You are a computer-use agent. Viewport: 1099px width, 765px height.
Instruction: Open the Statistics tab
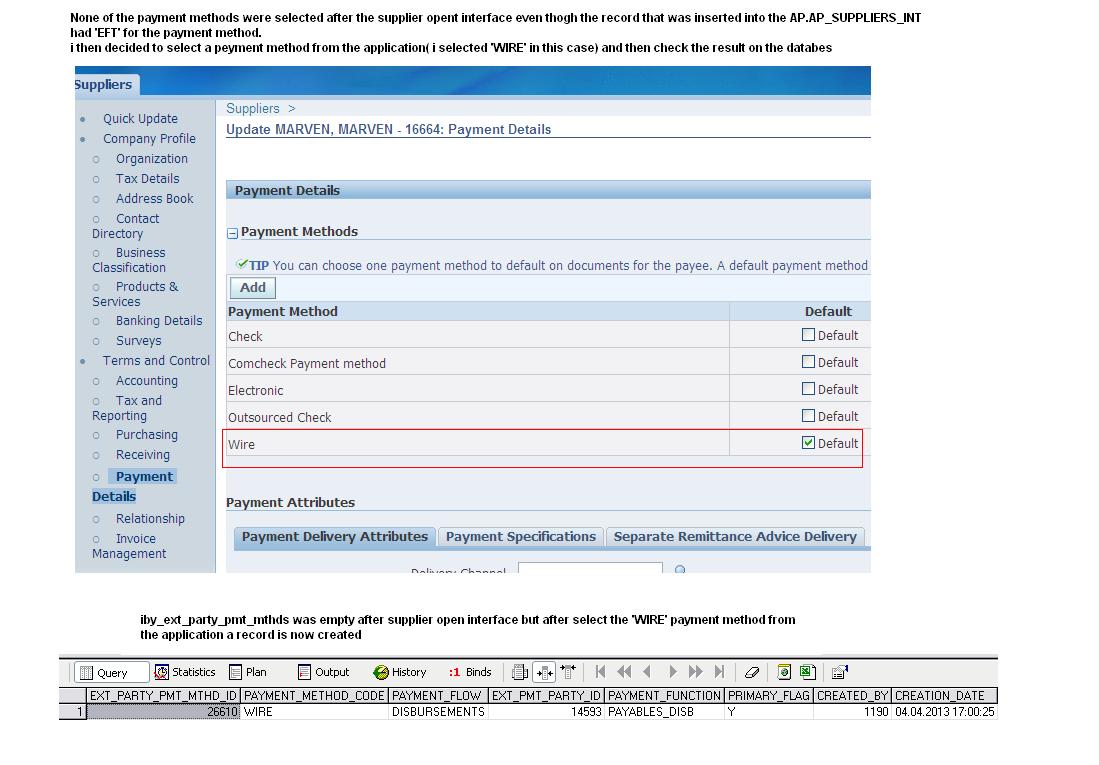click(x=185, y=672)
